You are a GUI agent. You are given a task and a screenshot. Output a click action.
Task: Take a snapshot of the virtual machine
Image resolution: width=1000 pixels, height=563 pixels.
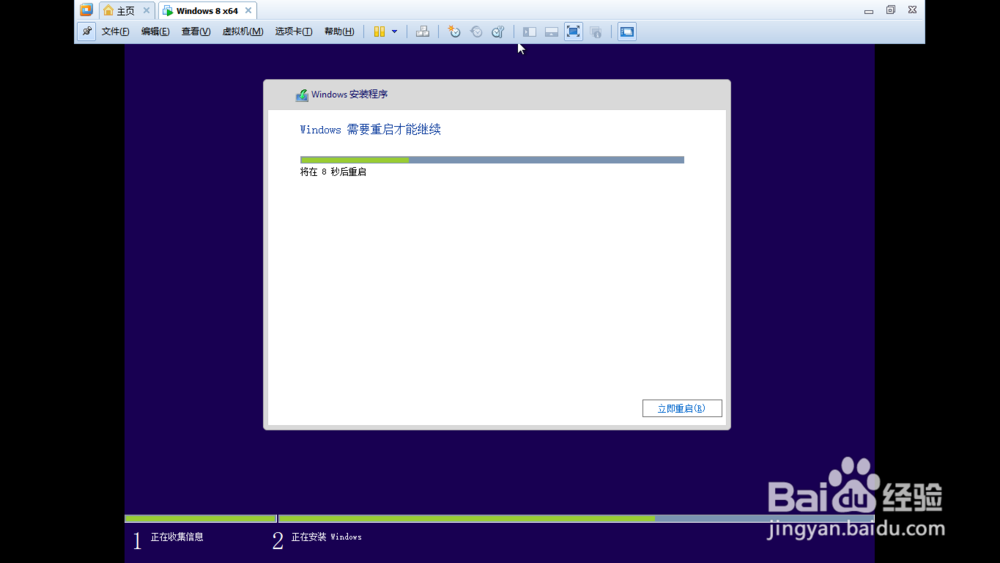point(454,31)
